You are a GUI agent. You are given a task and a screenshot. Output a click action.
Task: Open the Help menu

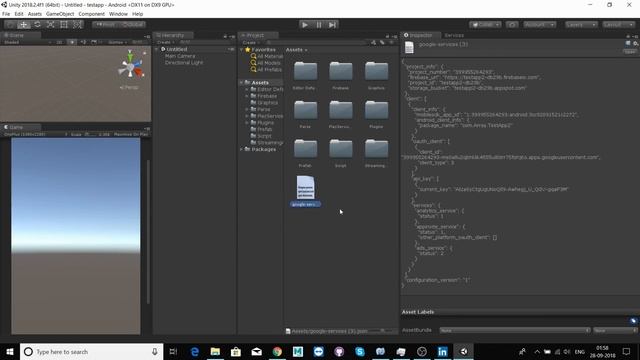138,14
